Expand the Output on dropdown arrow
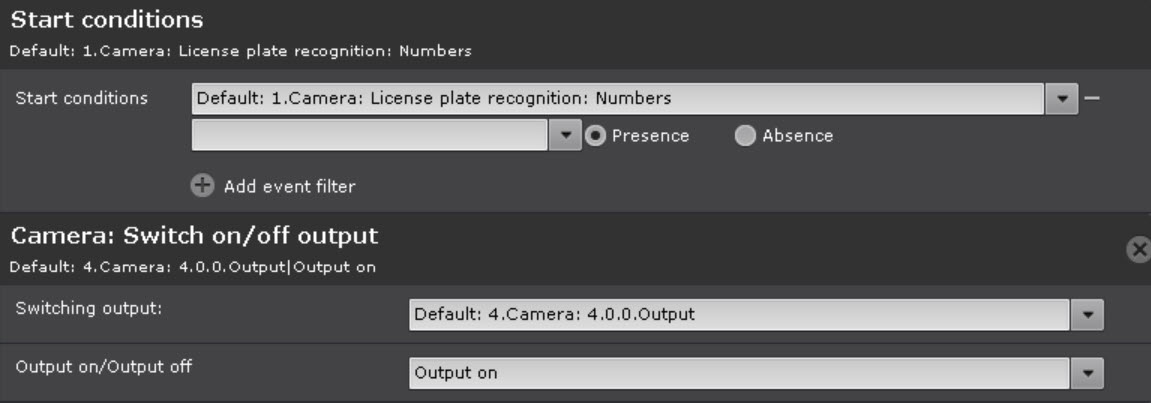This screenshot has height=403, width=1151. pyautogui.click(x=1087, y=373)
